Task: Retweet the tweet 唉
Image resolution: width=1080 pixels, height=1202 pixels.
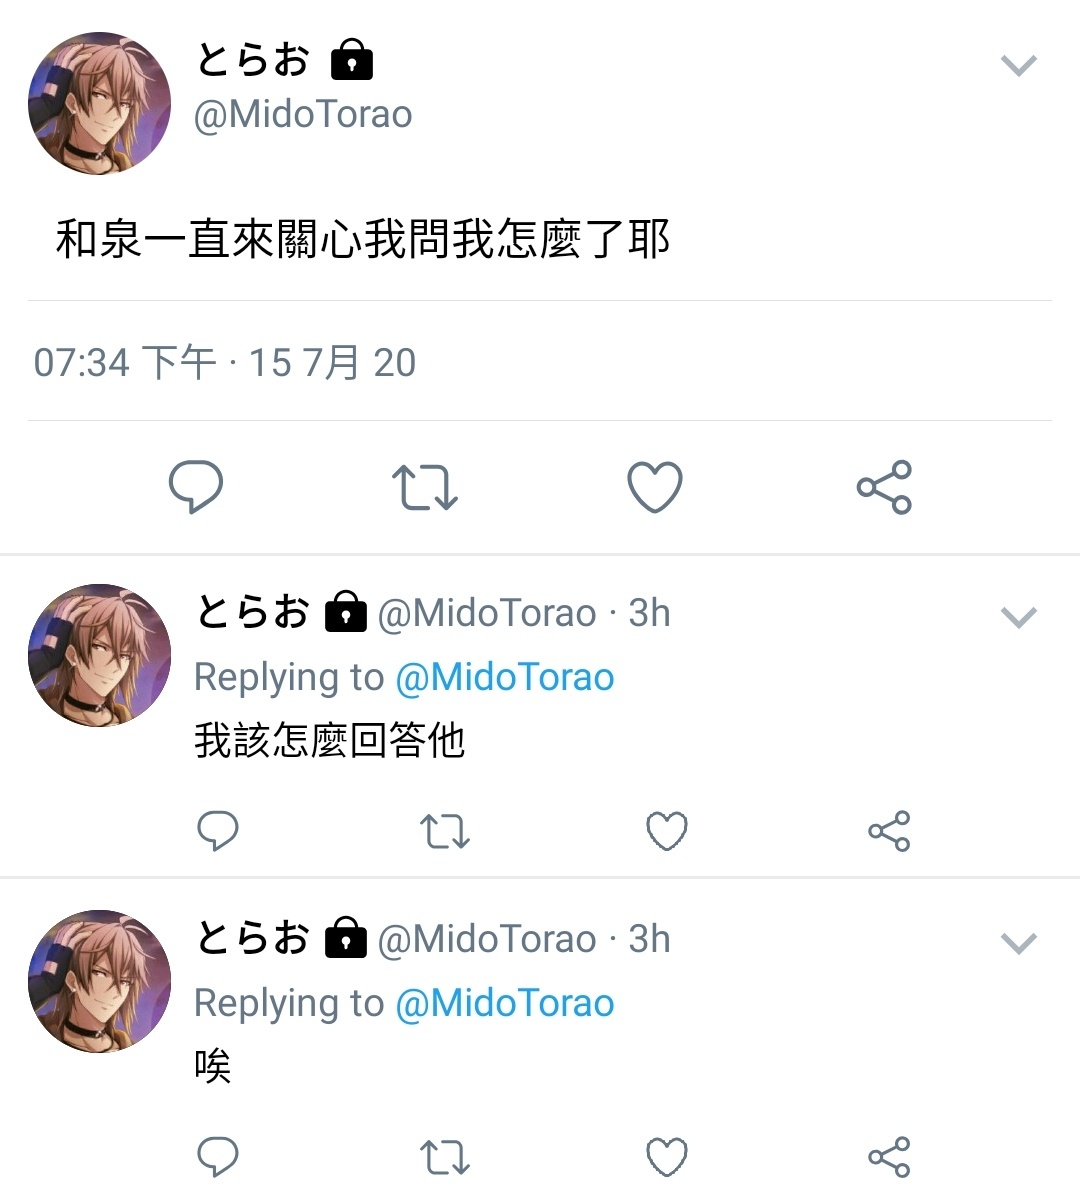Action: point(444,1157)
